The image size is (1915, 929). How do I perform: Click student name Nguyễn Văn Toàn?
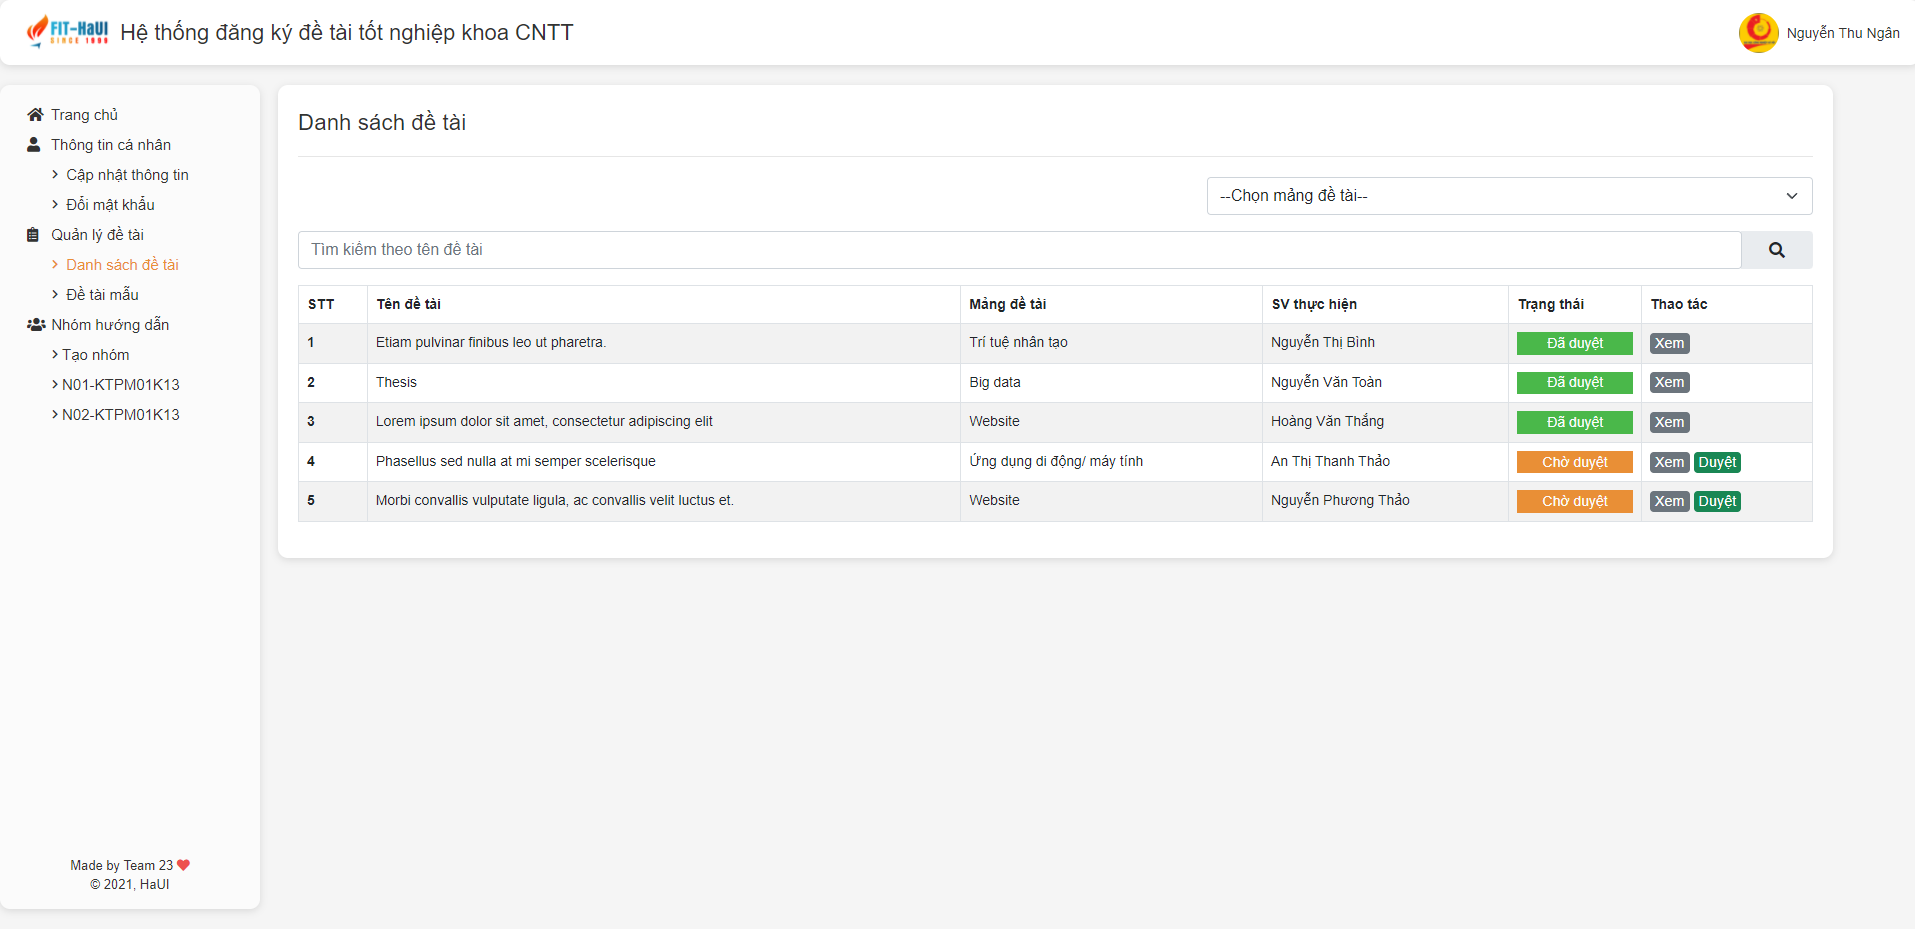point(1326,382)
